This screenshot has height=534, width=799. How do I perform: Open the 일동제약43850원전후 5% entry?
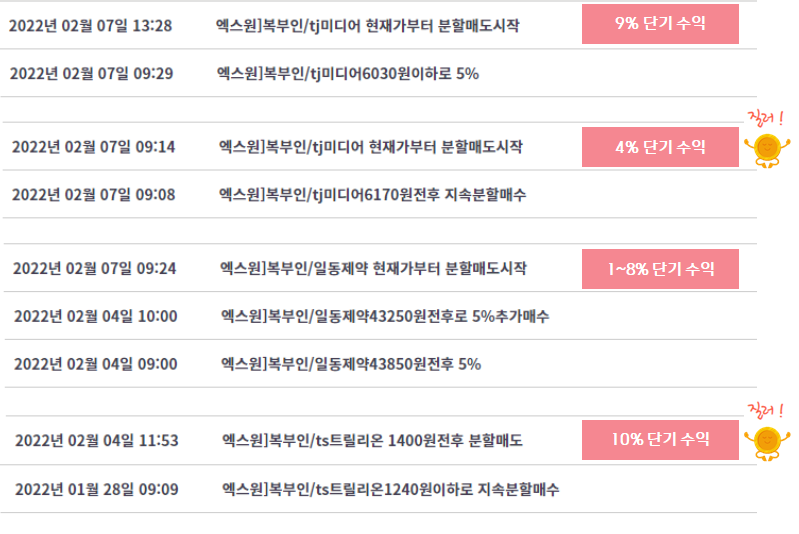[351, 364]
